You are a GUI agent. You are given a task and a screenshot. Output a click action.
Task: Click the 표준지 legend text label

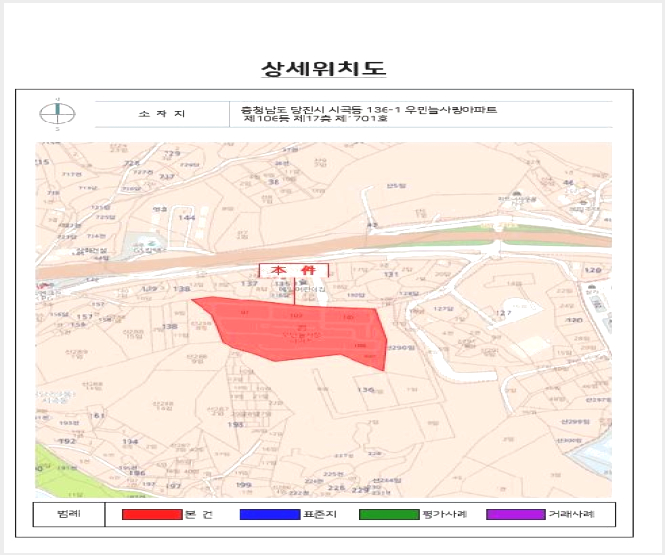point(320,514)
